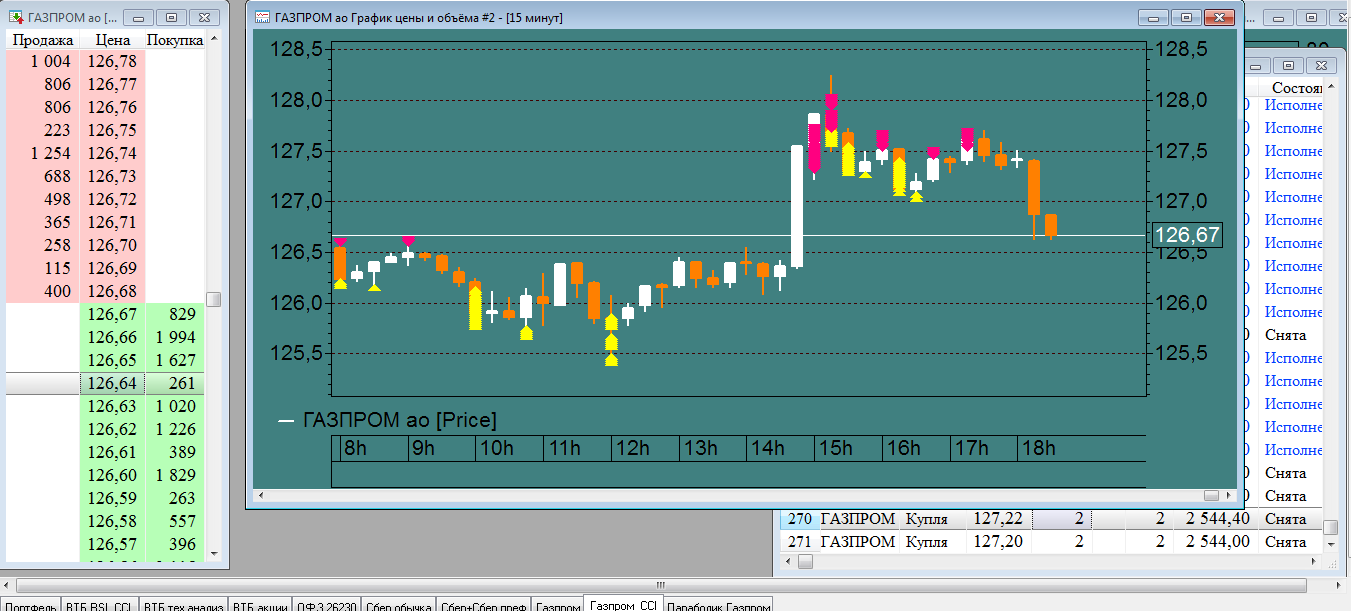The image size is (1351, 611).
Task: Select best ask price 126,68
Action: click(112, 291)
